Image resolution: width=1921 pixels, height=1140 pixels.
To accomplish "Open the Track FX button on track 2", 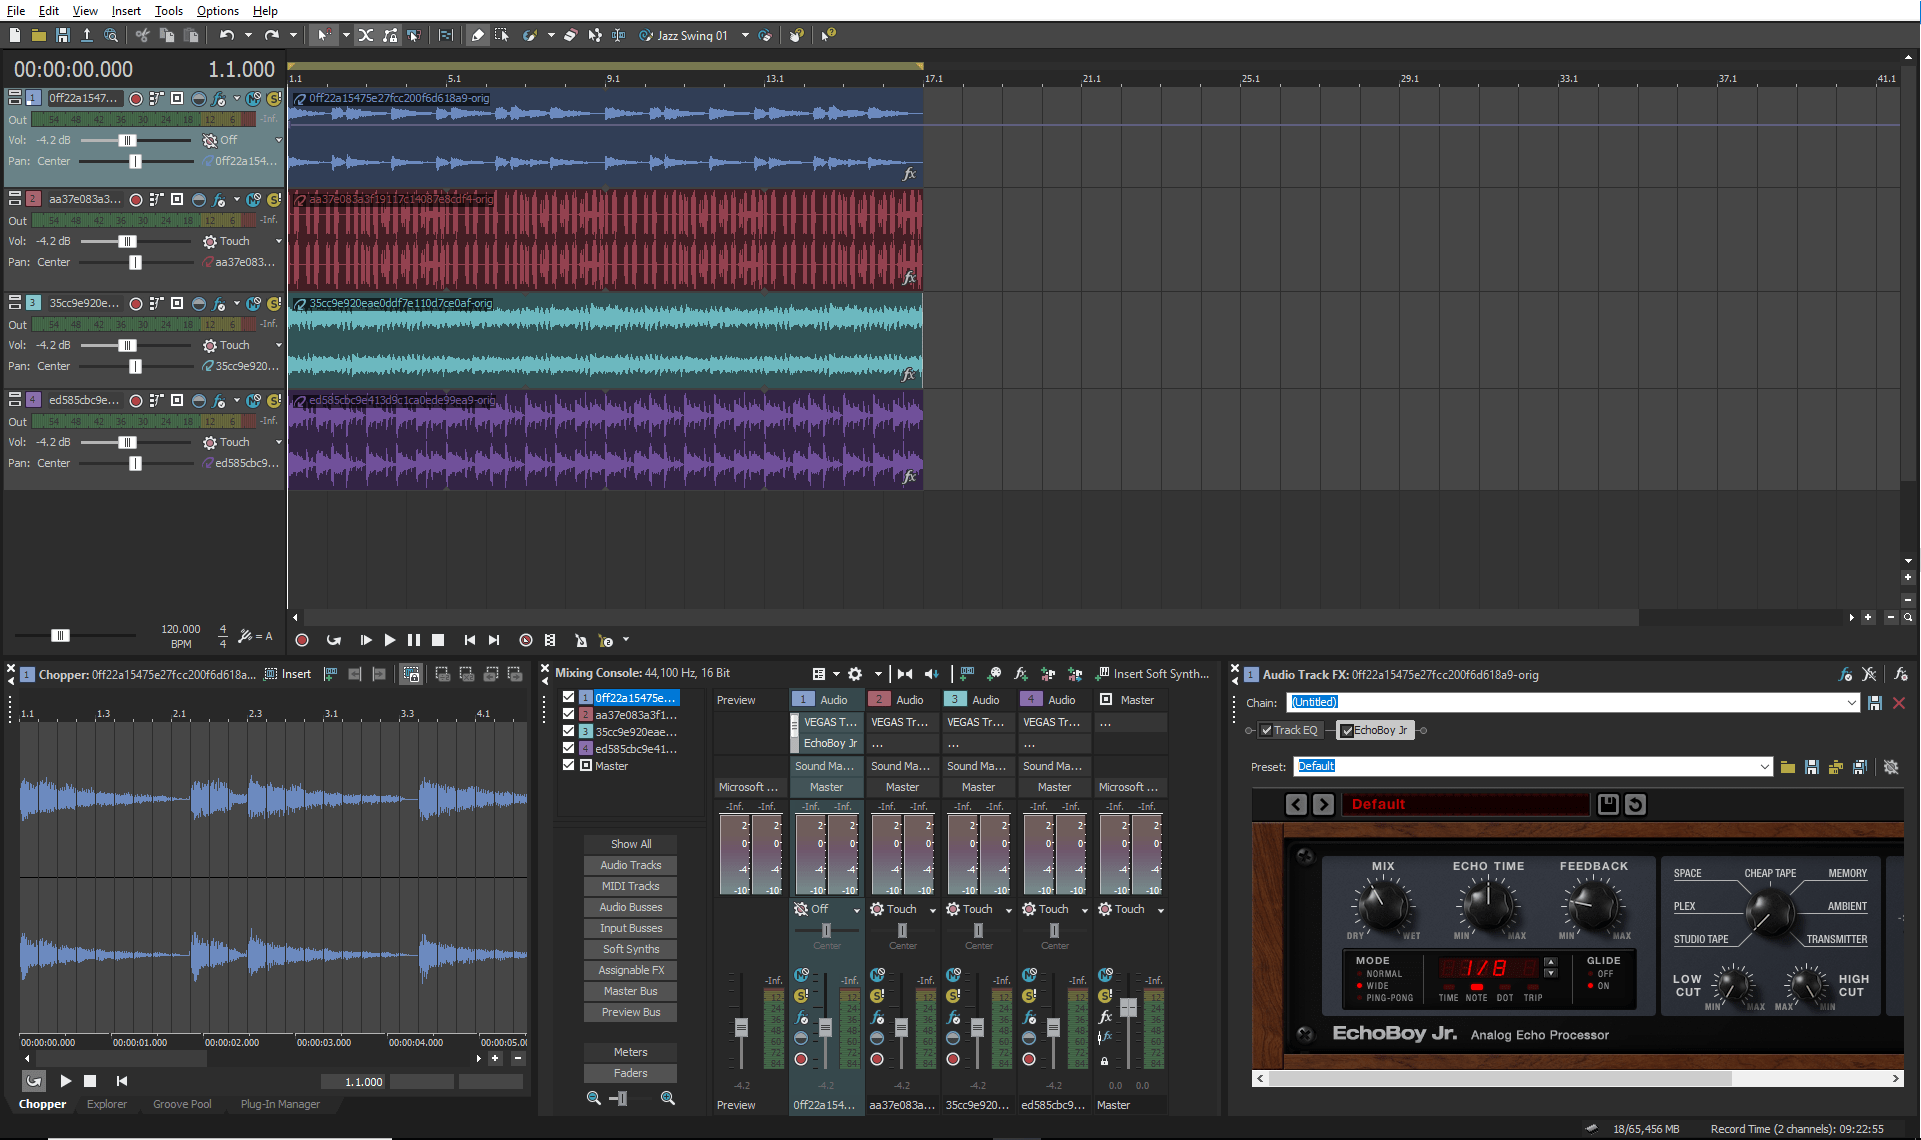I will pos(219,200).
